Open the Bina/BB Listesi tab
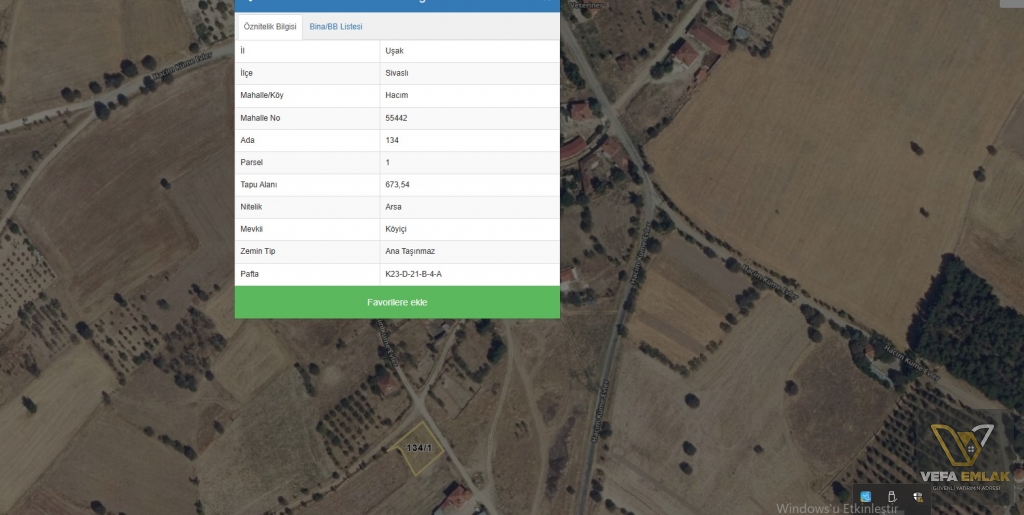Screen dimensions: 1024x515 point(336,27)
